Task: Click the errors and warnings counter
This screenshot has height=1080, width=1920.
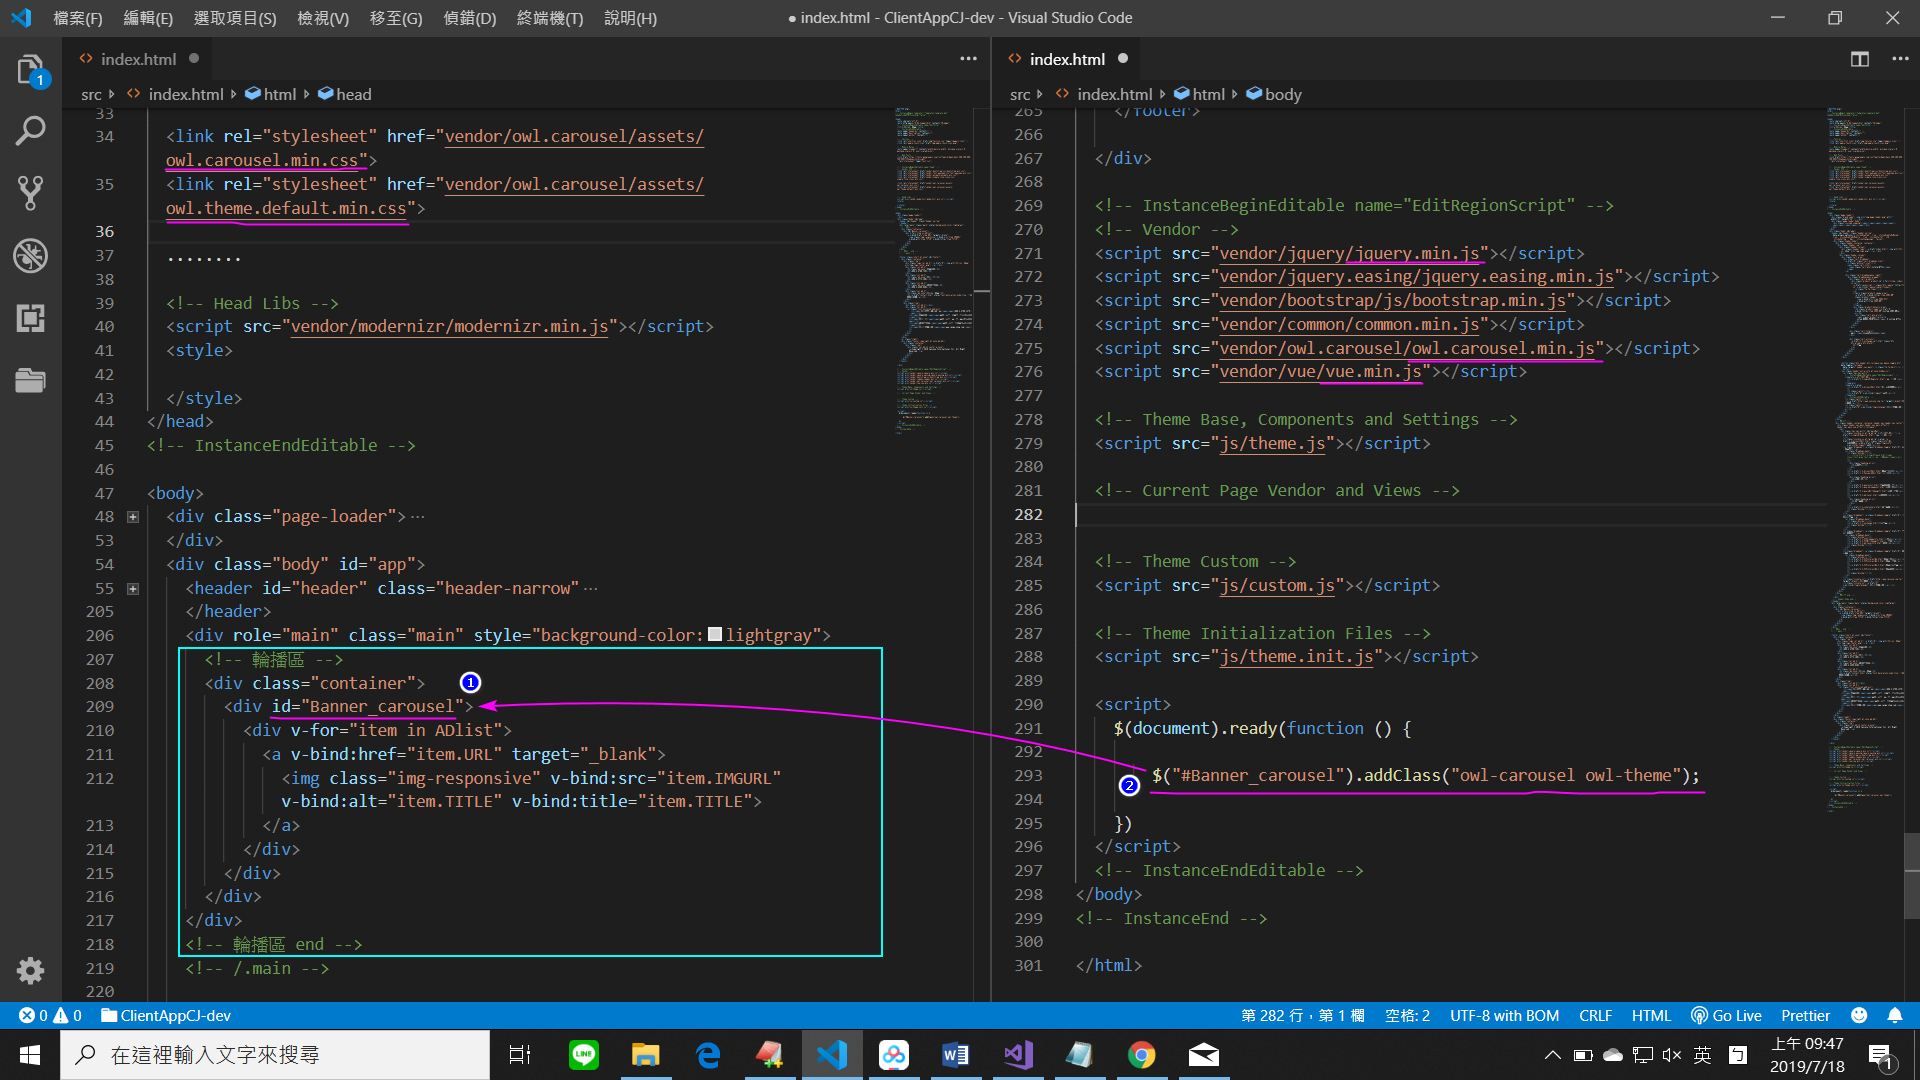Action: click(x=48, y=1015)
